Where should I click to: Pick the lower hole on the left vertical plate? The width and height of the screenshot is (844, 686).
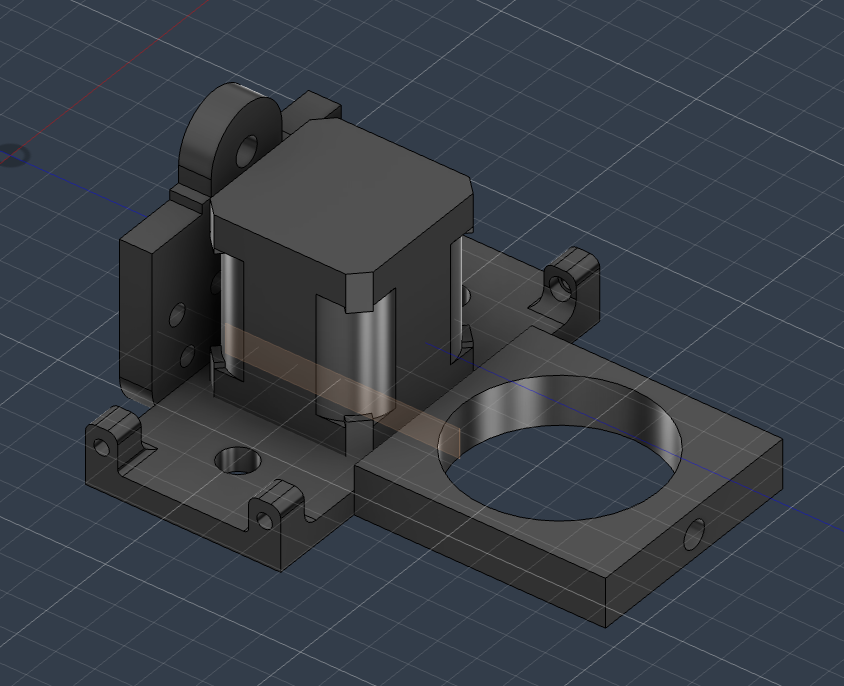click(x=187, y=356)
